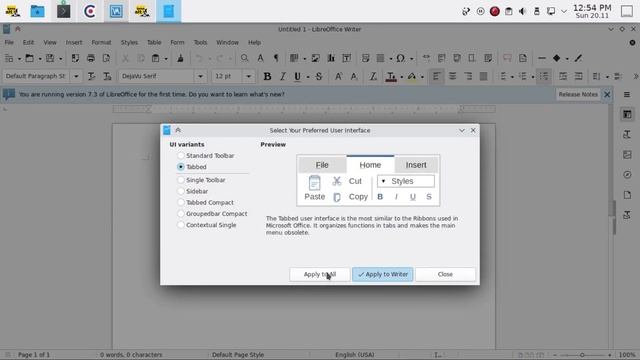Screen dimensions: 640x360
Task: Select the Tabbed UI variant
Action: [192, 167]
